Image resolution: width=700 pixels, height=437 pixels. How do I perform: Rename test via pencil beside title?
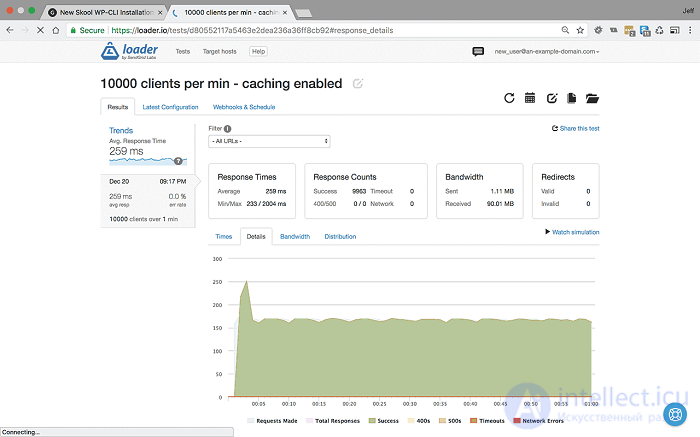[x=358, y=83]
